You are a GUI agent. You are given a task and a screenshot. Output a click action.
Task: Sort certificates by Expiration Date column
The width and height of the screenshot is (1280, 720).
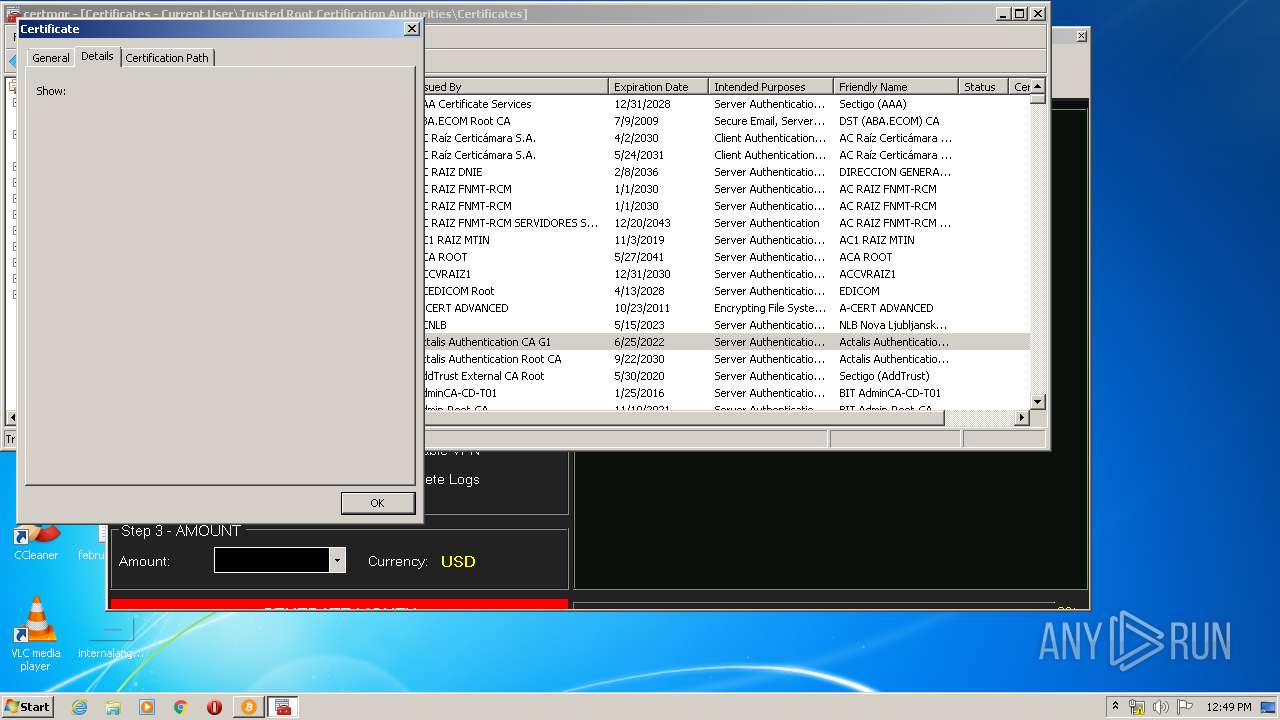click(x=658, y=87)
